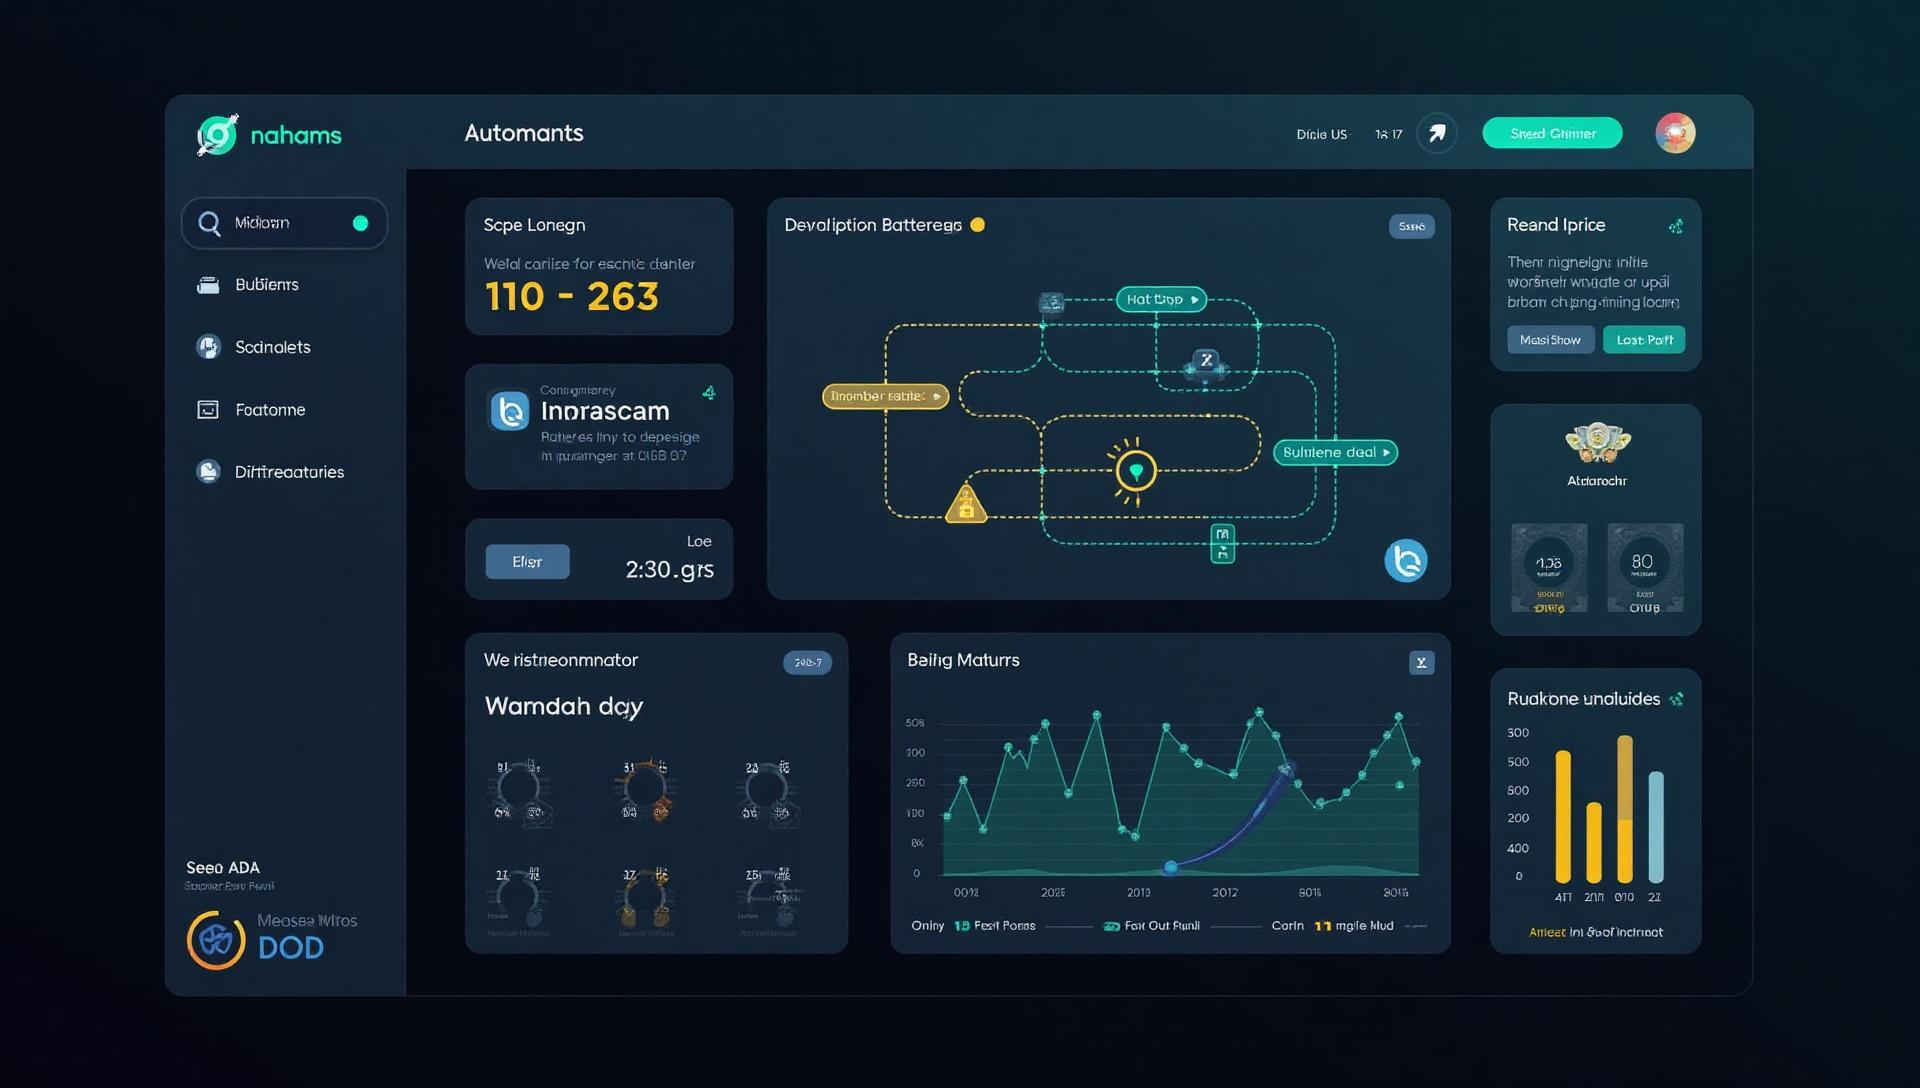Click the badge on We ristneonmnator card
Image resolution: width=1920 pixels, height=1088 pixels.
(807, 662)
